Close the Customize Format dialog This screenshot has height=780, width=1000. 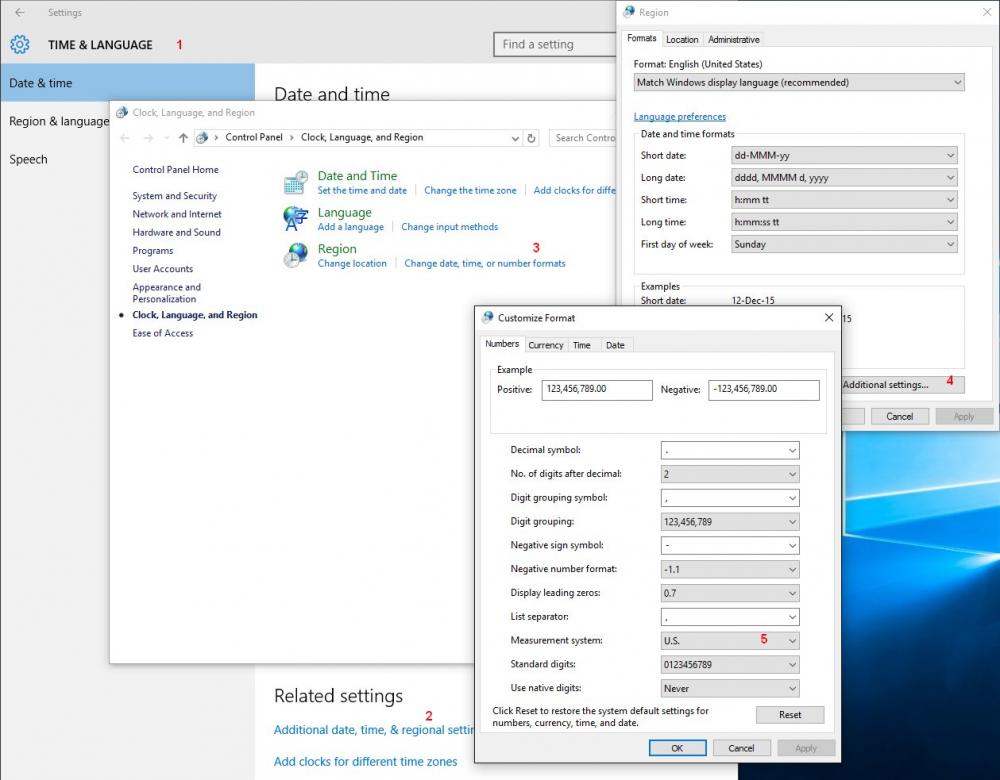828,318
